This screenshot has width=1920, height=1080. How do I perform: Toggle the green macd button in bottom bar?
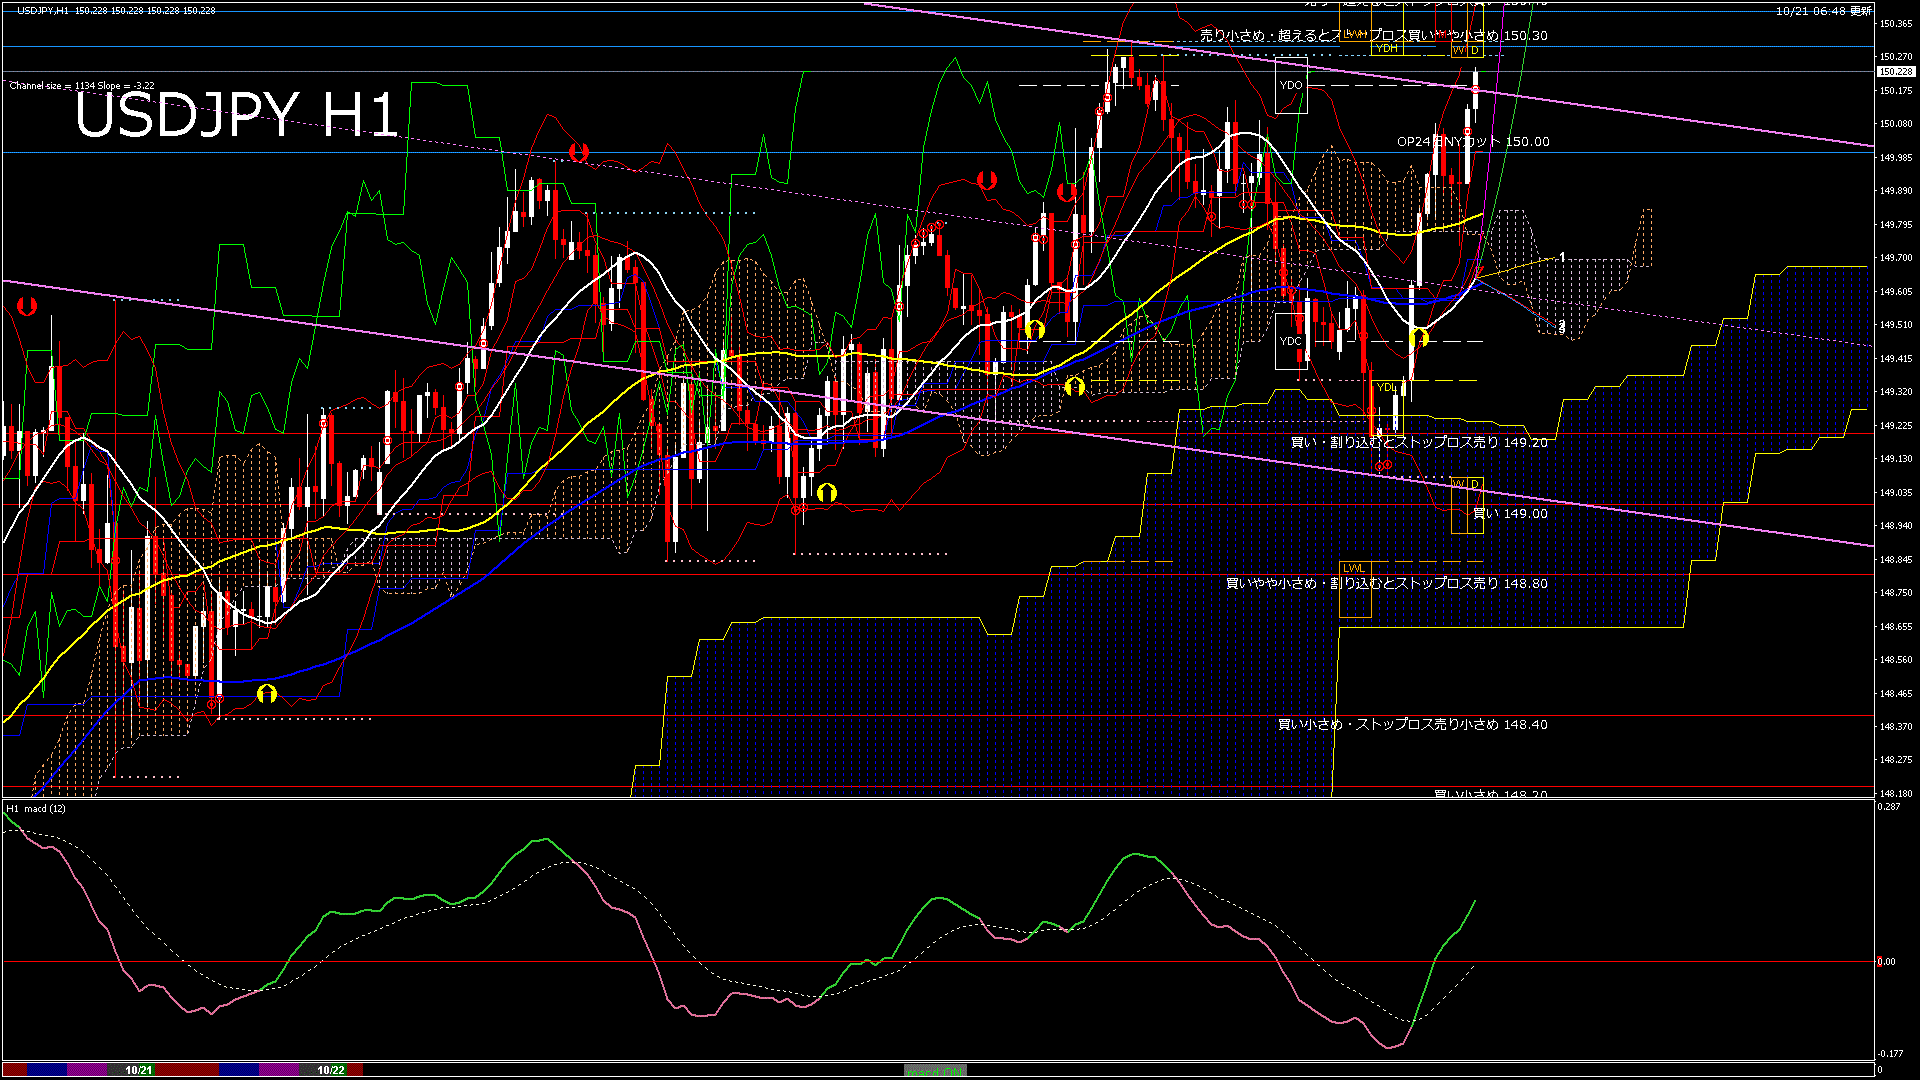pyautogui.click(x=935, y=1071)
